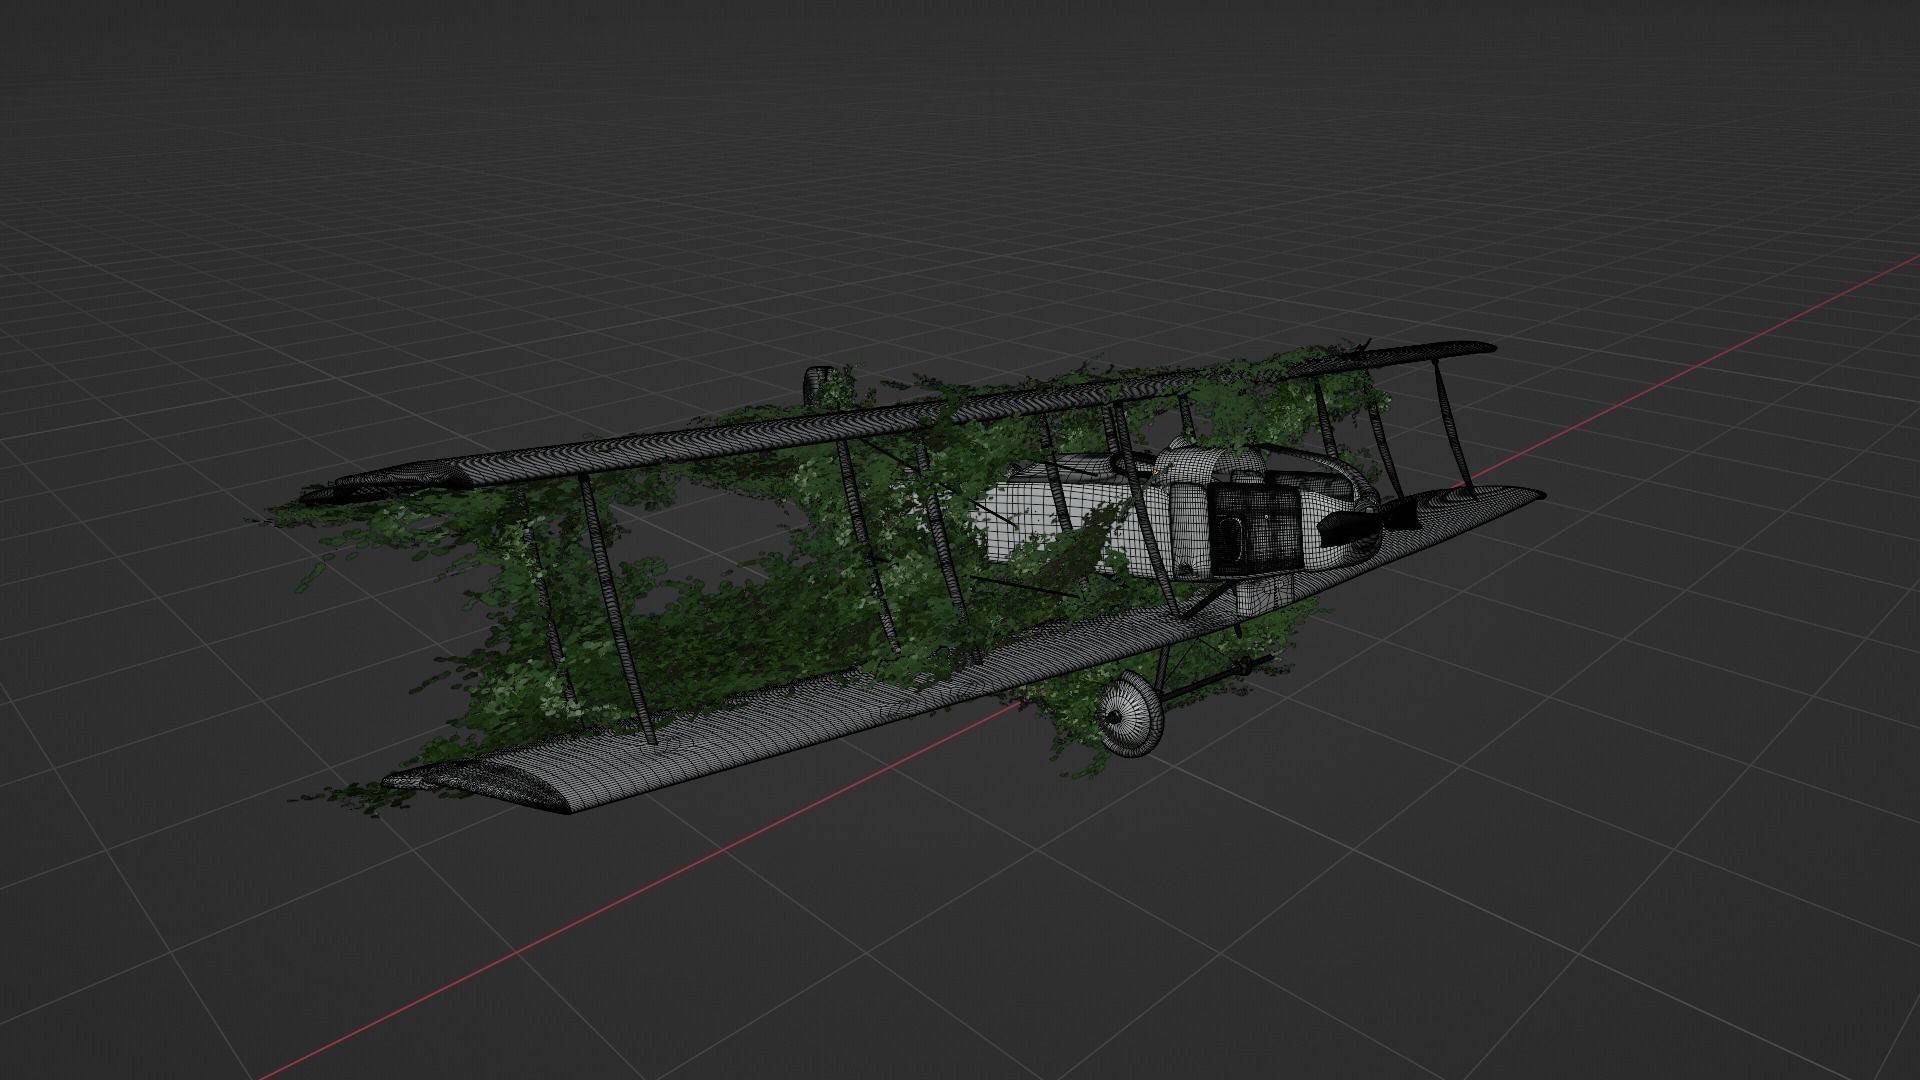Select the dark engine radiator grille
Viewport: 1920px width, 1080px height.
pyautogui.click(x=1255, y=529)
